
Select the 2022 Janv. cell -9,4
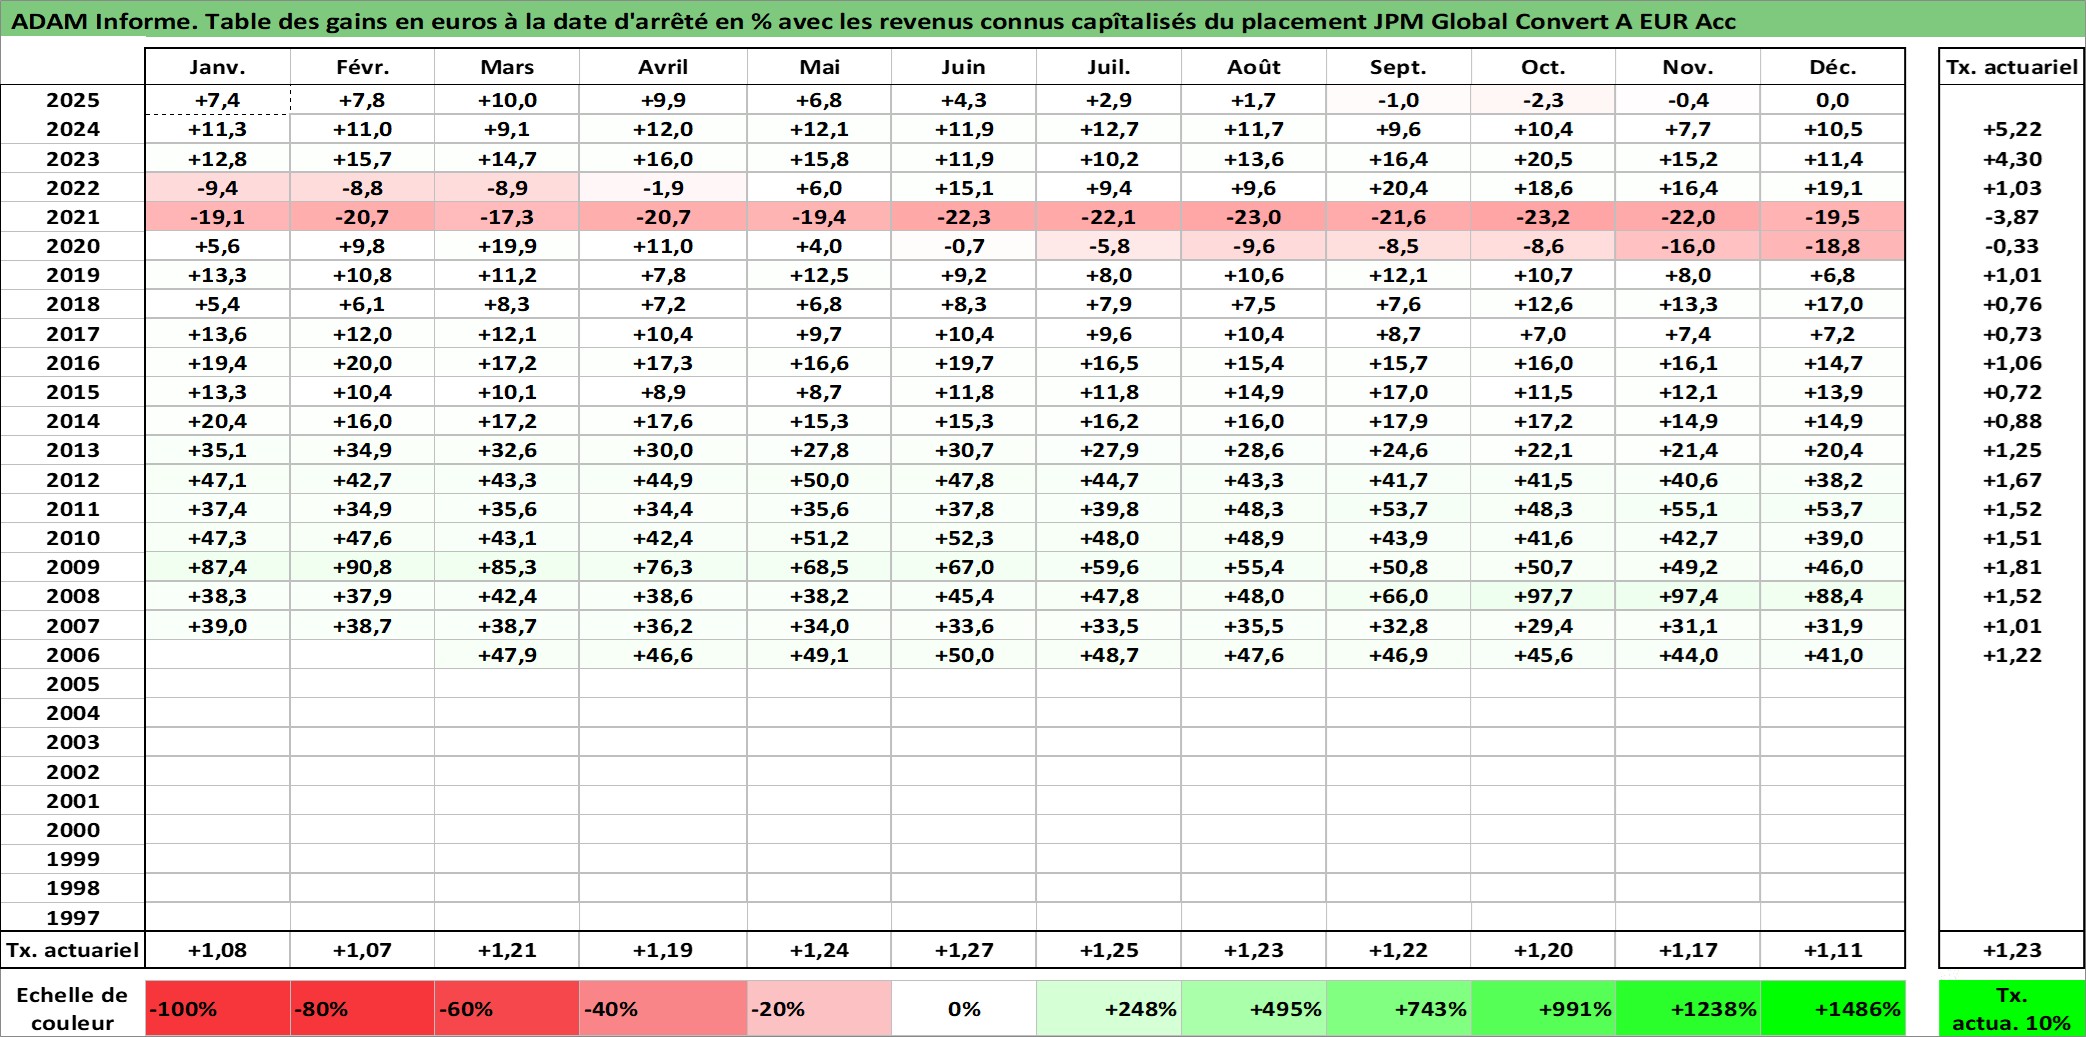(217, 188)
